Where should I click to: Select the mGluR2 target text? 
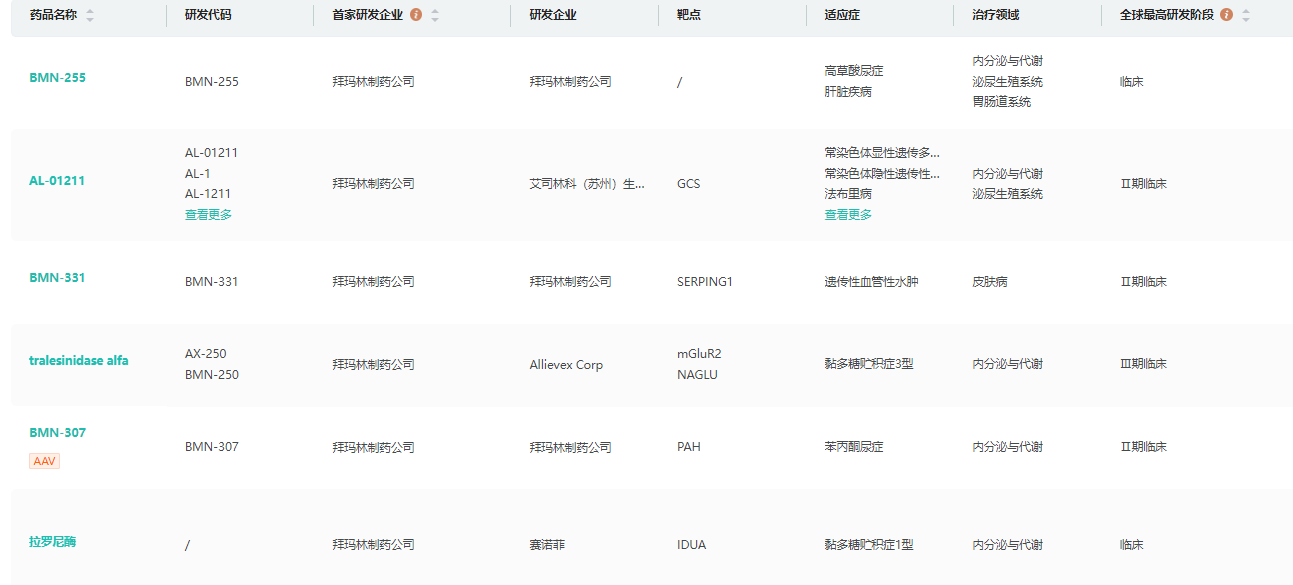699,354
